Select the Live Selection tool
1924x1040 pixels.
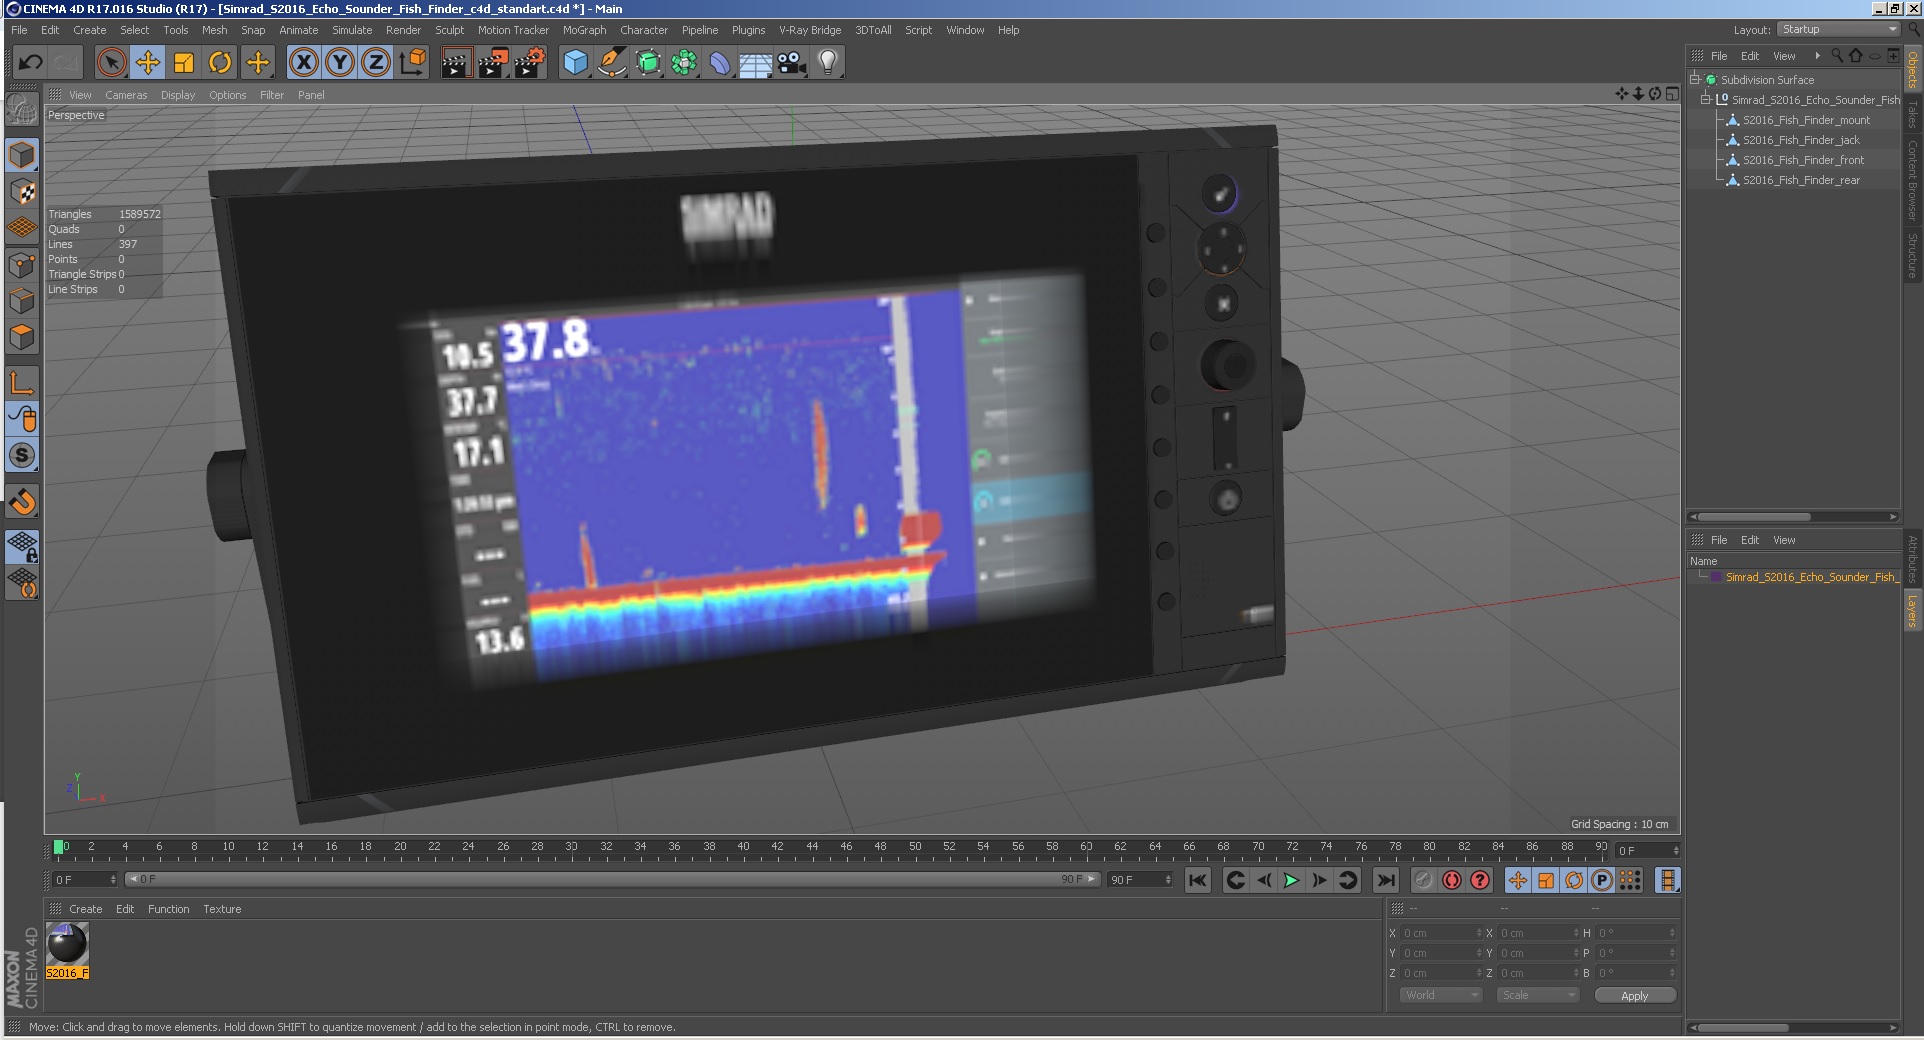[x=111, y=63]
